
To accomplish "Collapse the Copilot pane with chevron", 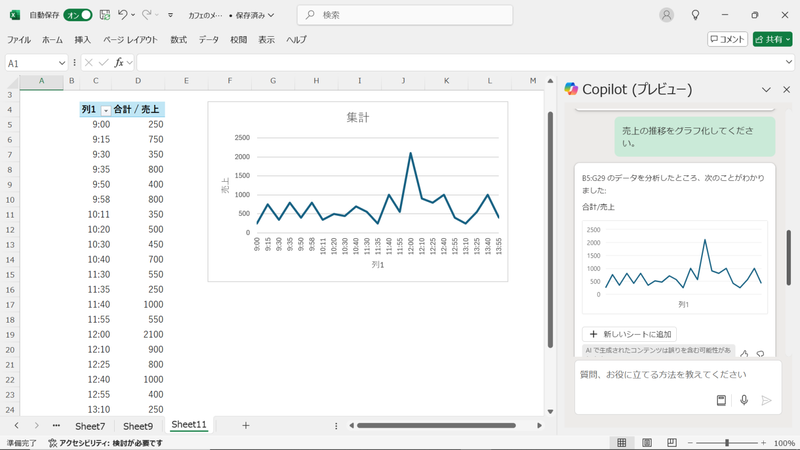I will [x=766, y=89].
